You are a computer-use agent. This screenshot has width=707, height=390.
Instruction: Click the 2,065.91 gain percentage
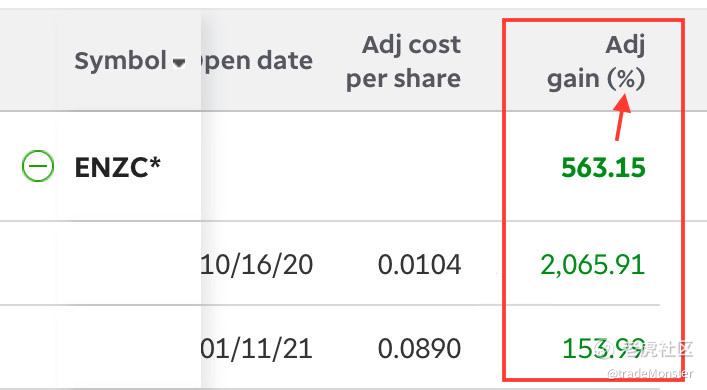[x=592, y=264]
